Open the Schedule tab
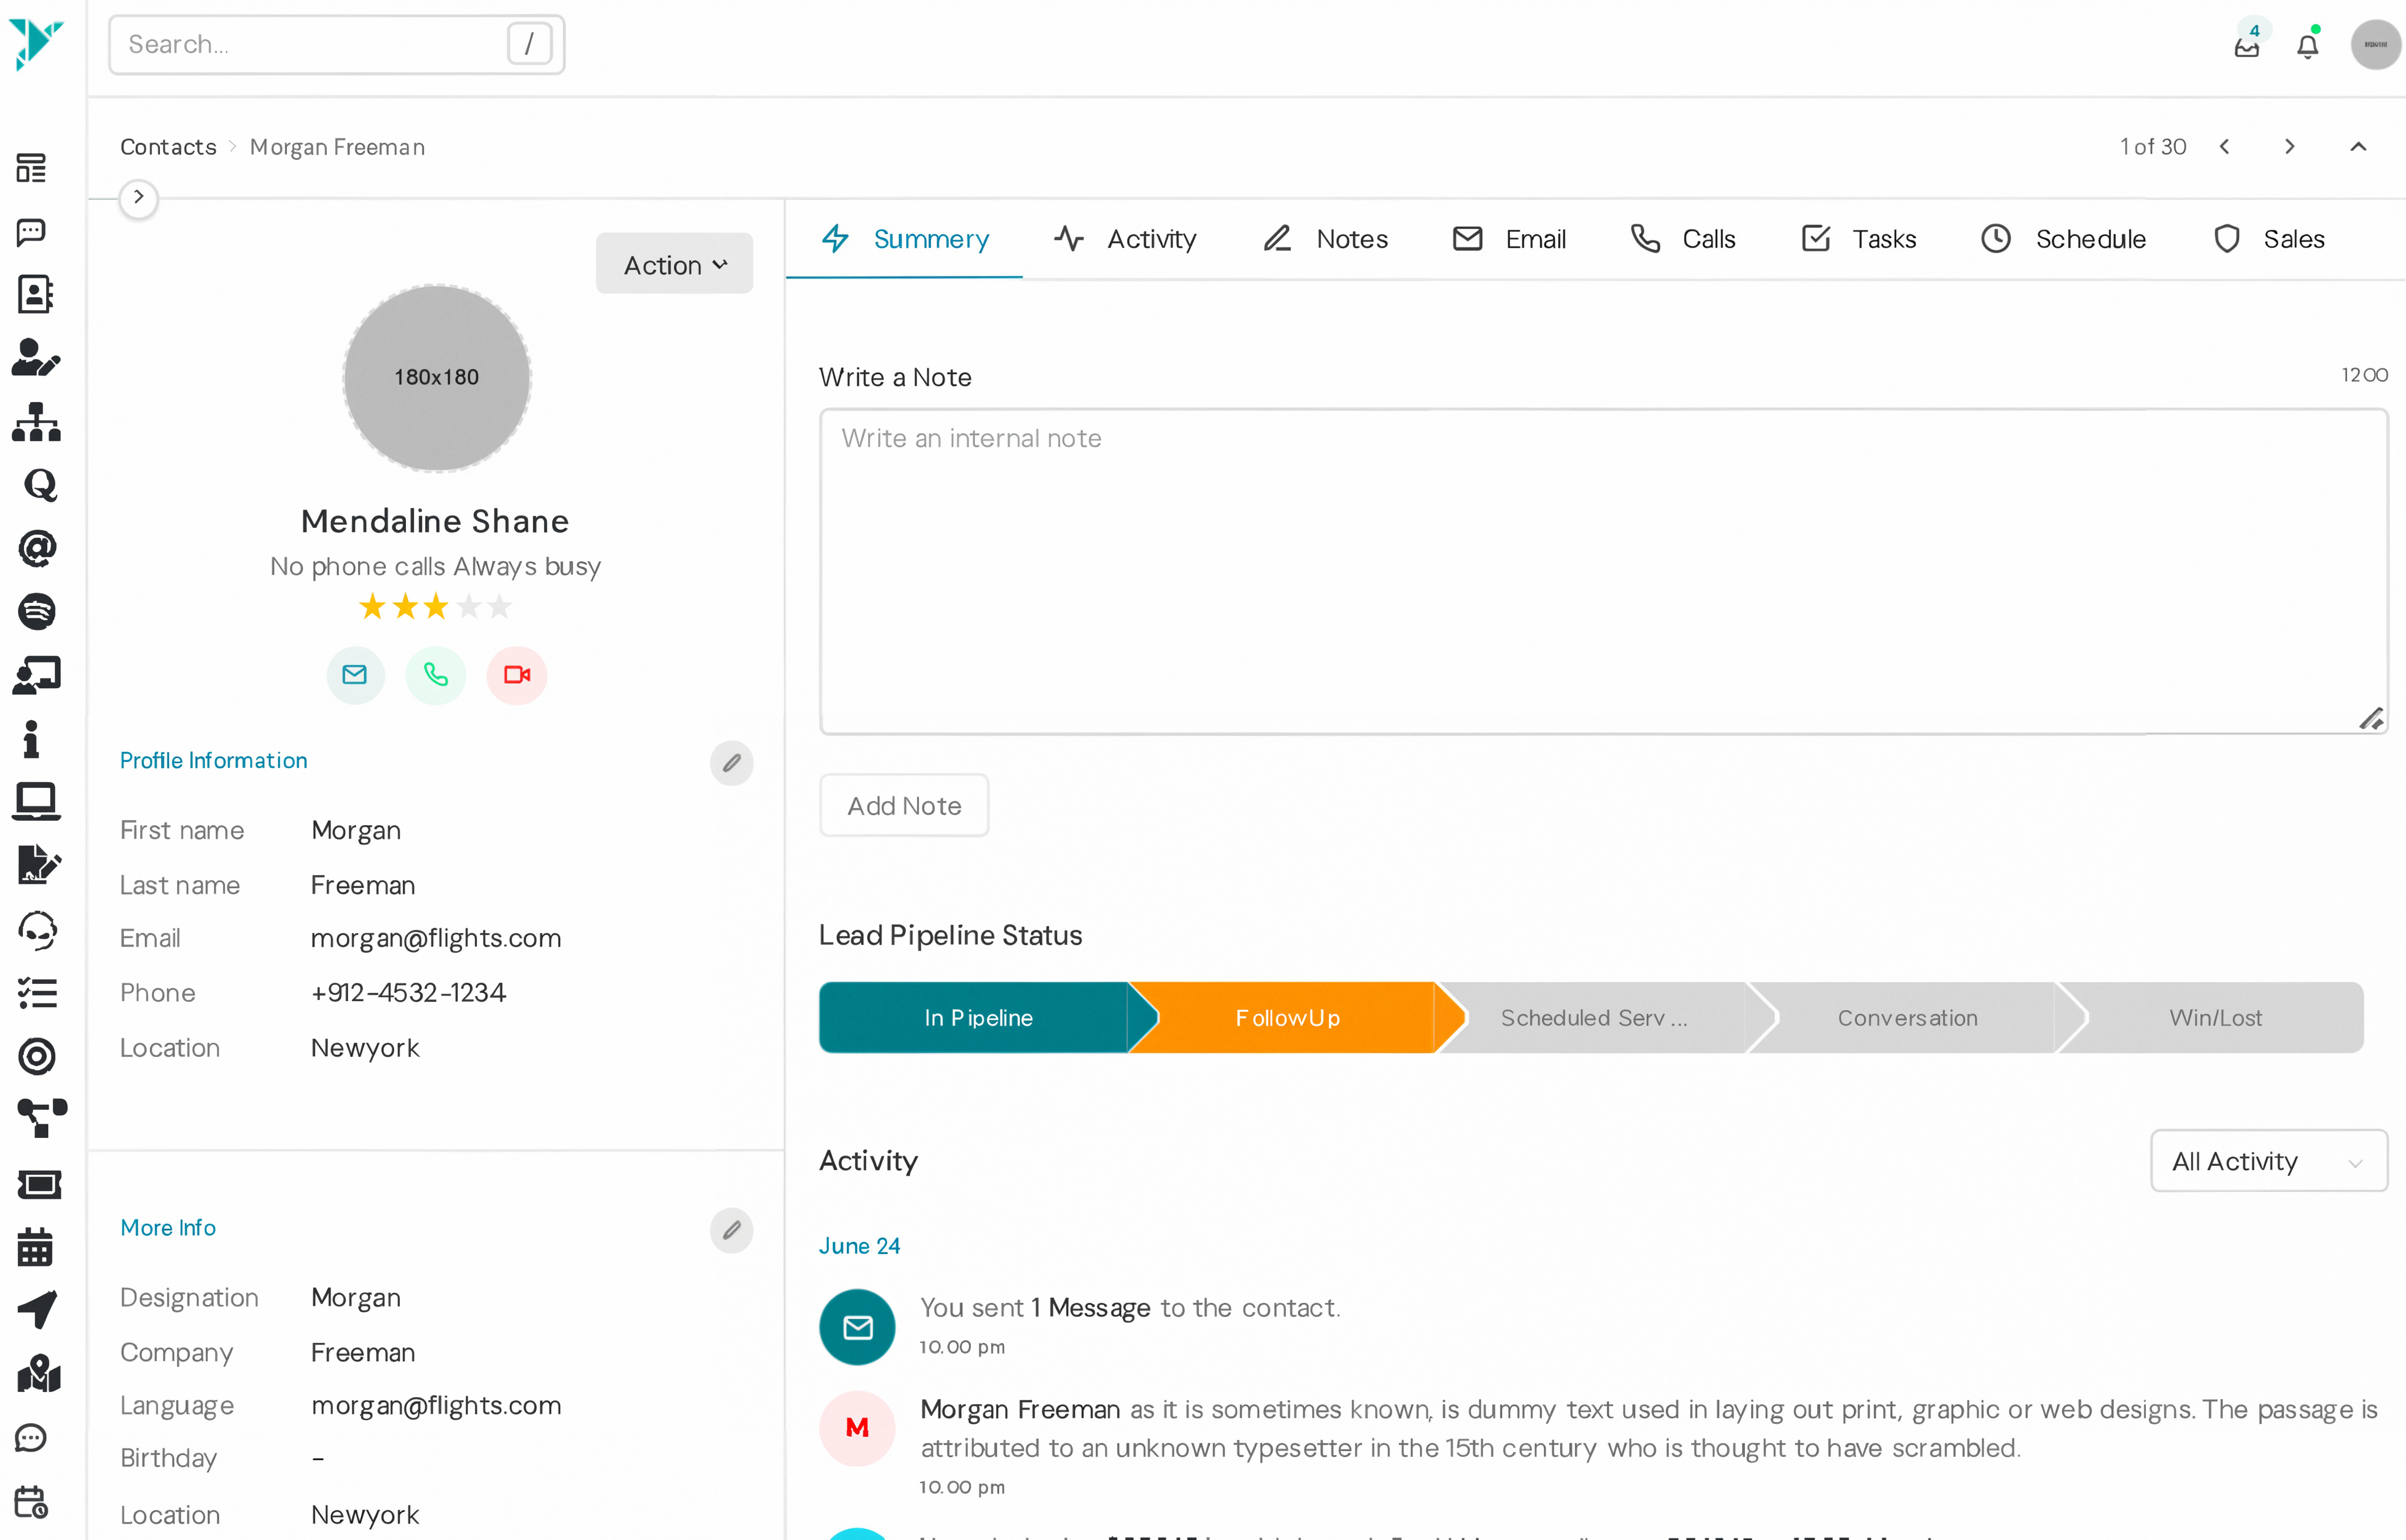This screenshot has width=2406, height=1540. point(2064,239)
